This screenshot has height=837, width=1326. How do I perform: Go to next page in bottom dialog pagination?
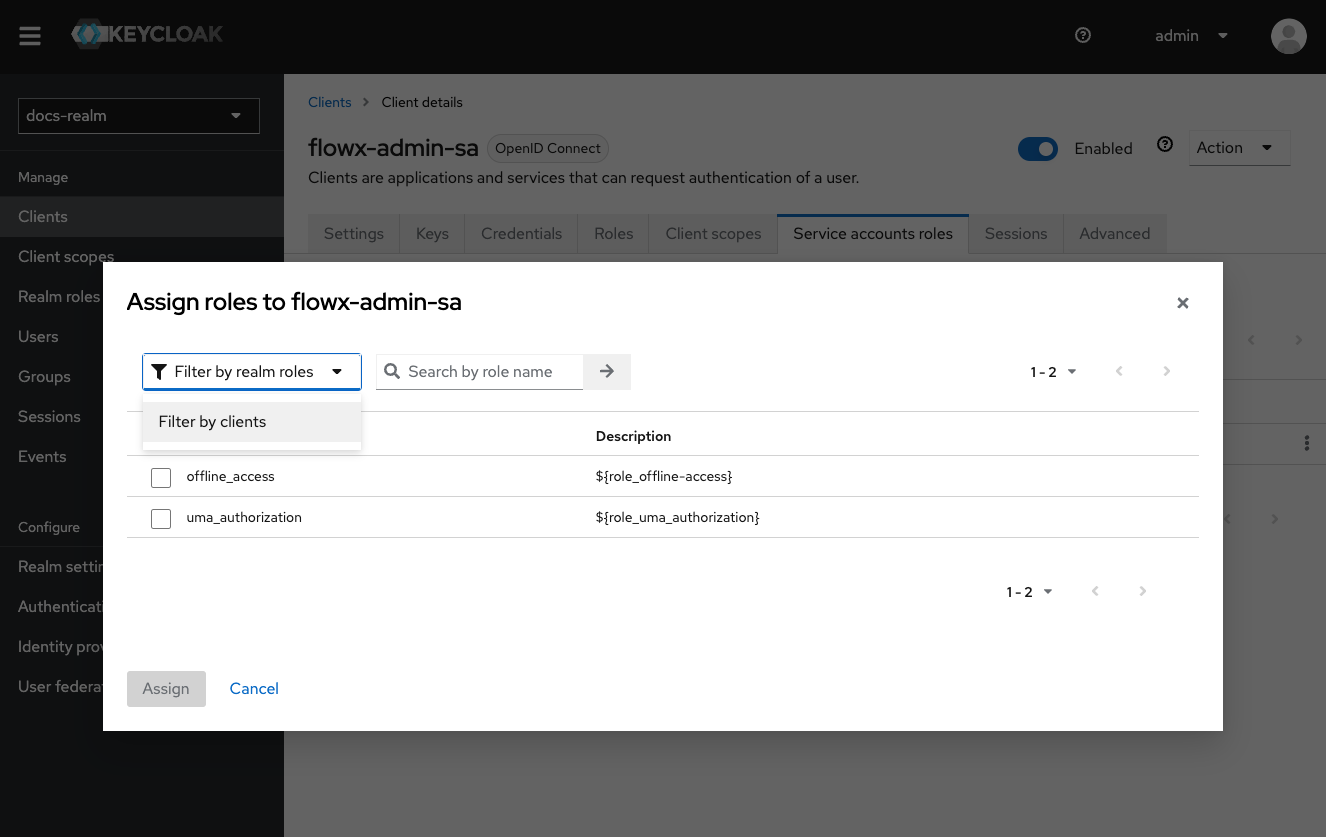(1142, 591)
